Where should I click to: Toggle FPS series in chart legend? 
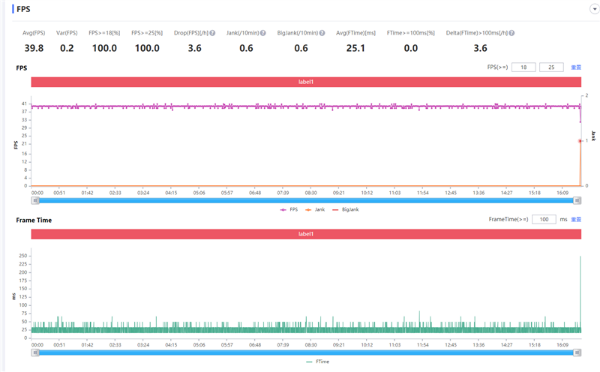point(289,210)
